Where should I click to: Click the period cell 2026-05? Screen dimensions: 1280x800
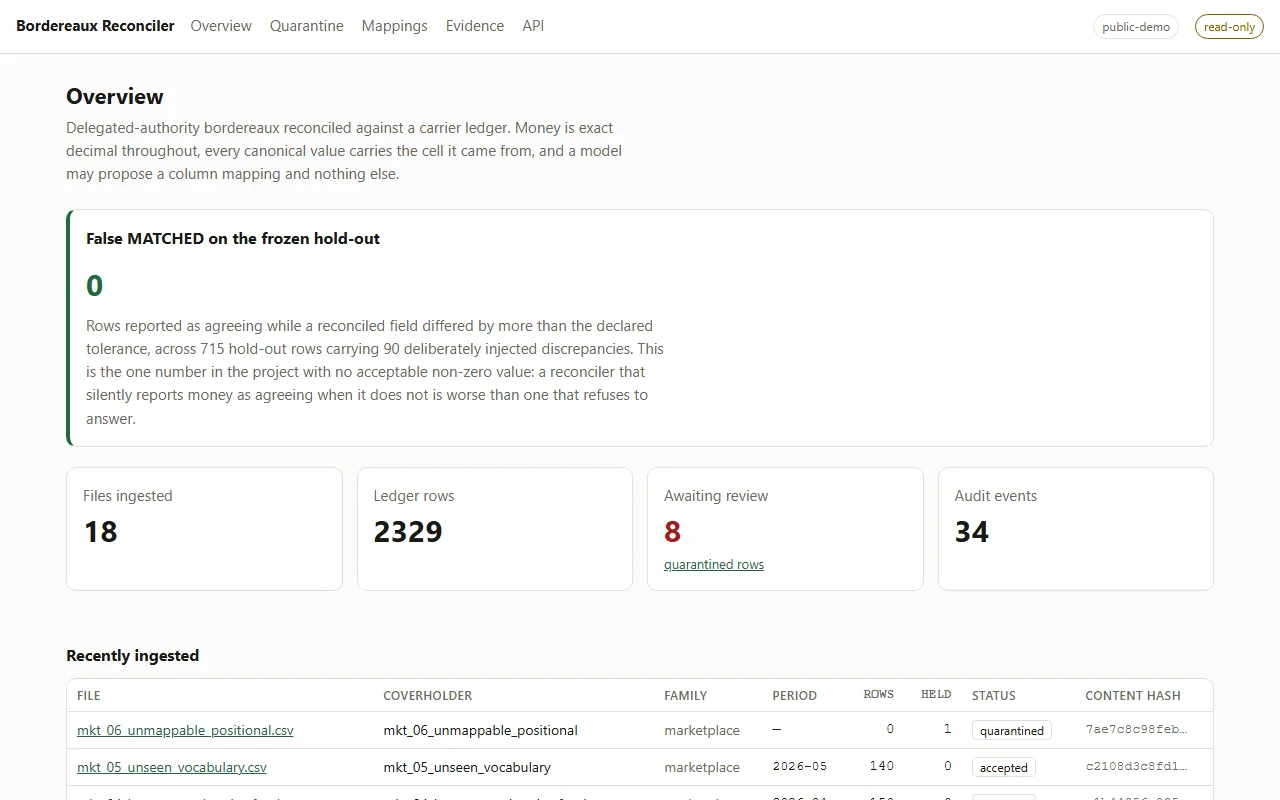[x=802, y=767]
